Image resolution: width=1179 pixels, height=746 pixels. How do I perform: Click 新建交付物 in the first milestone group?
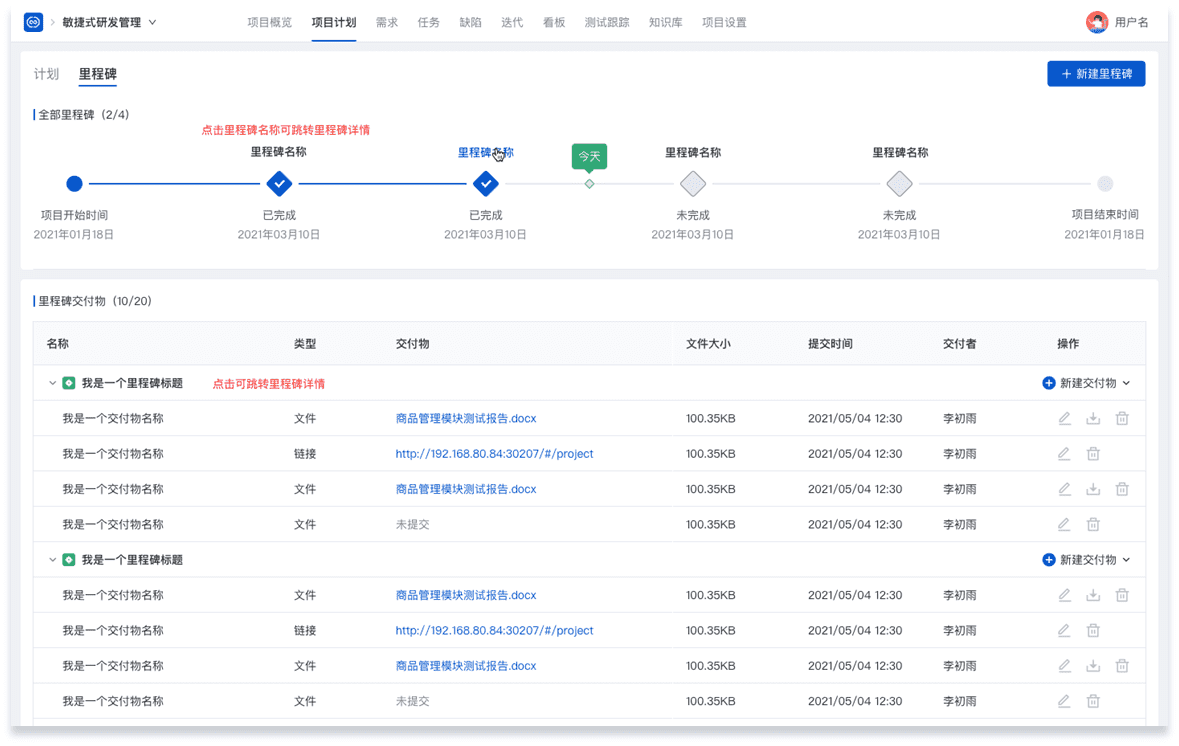1086,384
